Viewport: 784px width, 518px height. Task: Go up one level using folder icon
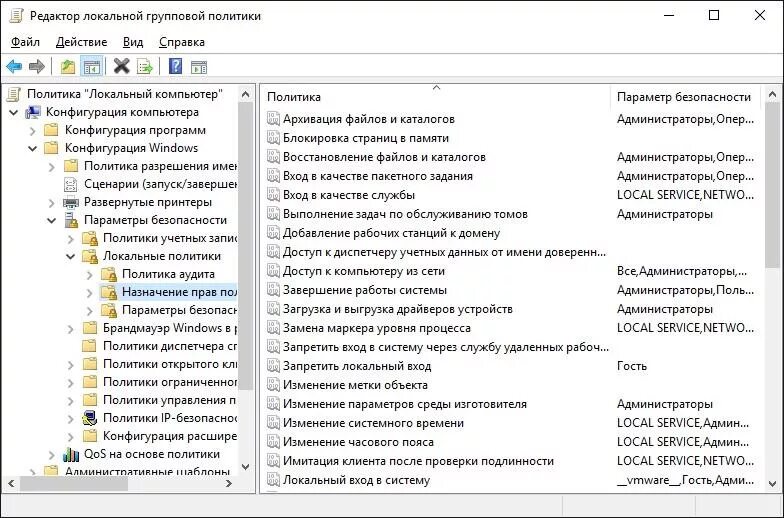coord(67,67)
